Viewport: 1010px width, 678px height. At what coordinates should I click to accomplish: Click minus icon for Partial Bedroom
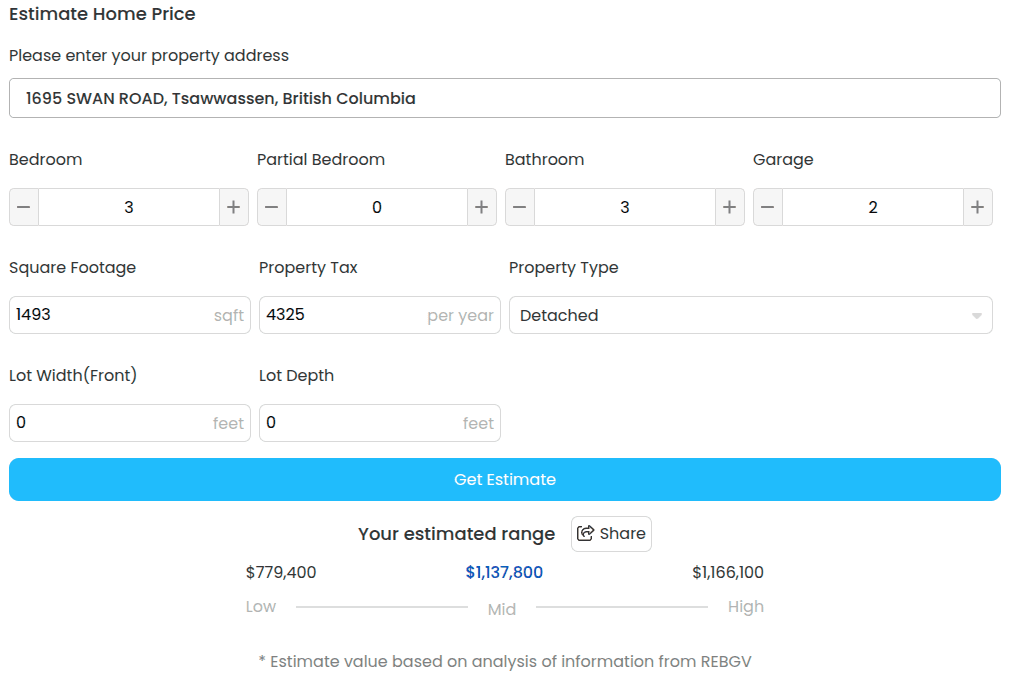tap(272, 207)
